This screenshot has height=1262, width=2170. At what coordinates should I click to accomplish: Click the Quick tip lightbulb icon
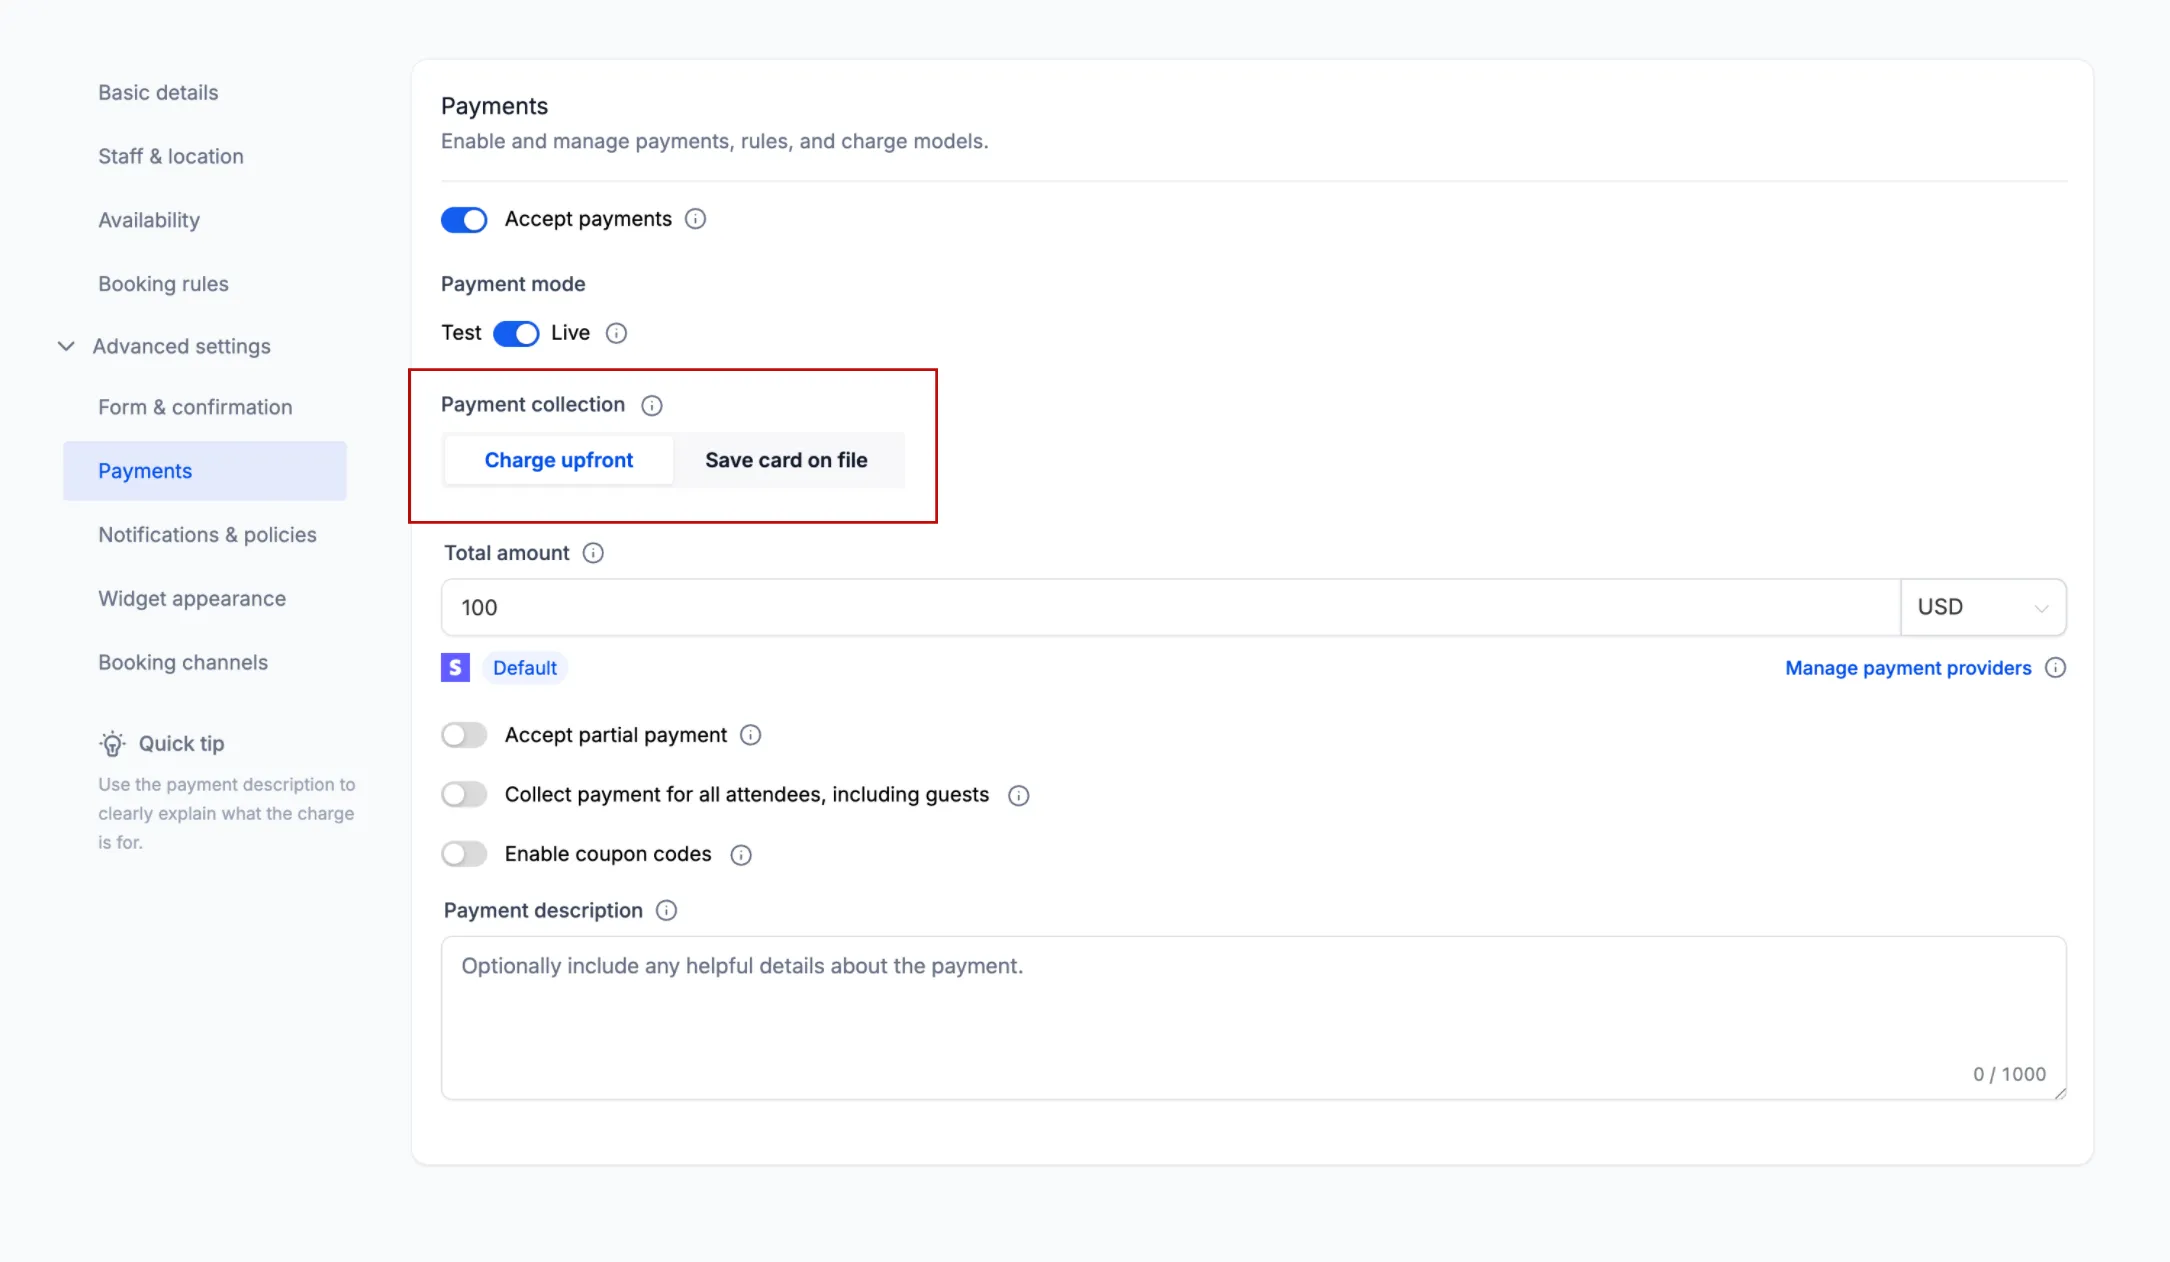112,743
